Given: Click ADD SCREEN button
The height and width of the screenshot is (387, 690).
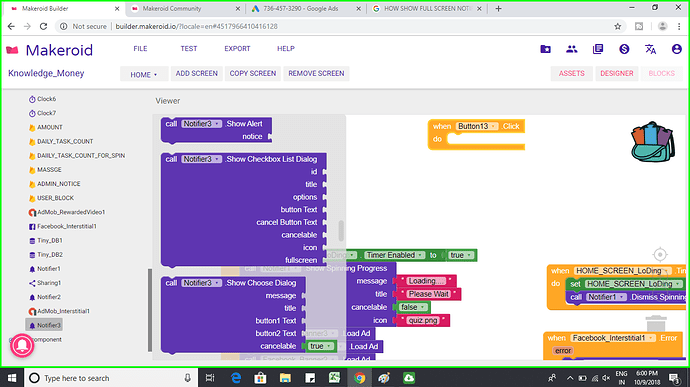Looking at the screenshot, I should [x=196, y=74].
